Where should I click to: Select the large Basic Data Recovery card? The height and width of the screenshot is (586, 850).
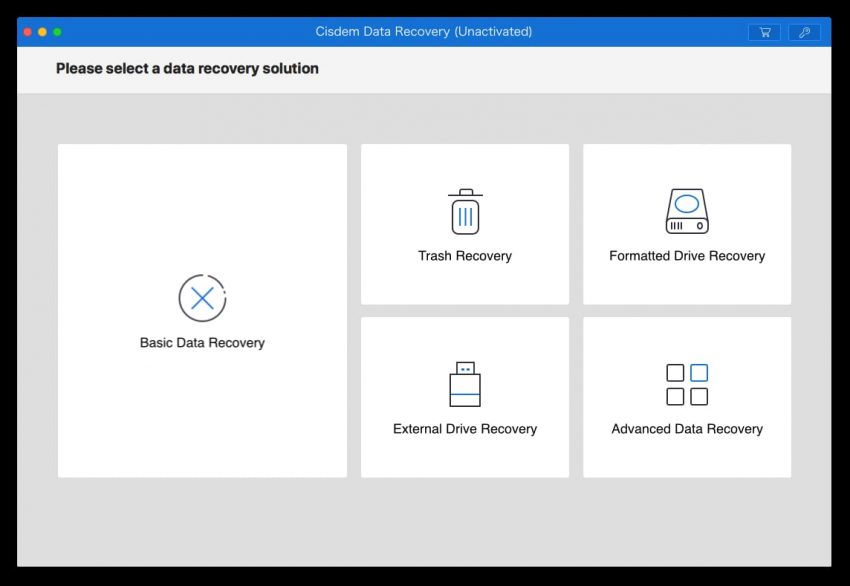[x=202, y=311]
